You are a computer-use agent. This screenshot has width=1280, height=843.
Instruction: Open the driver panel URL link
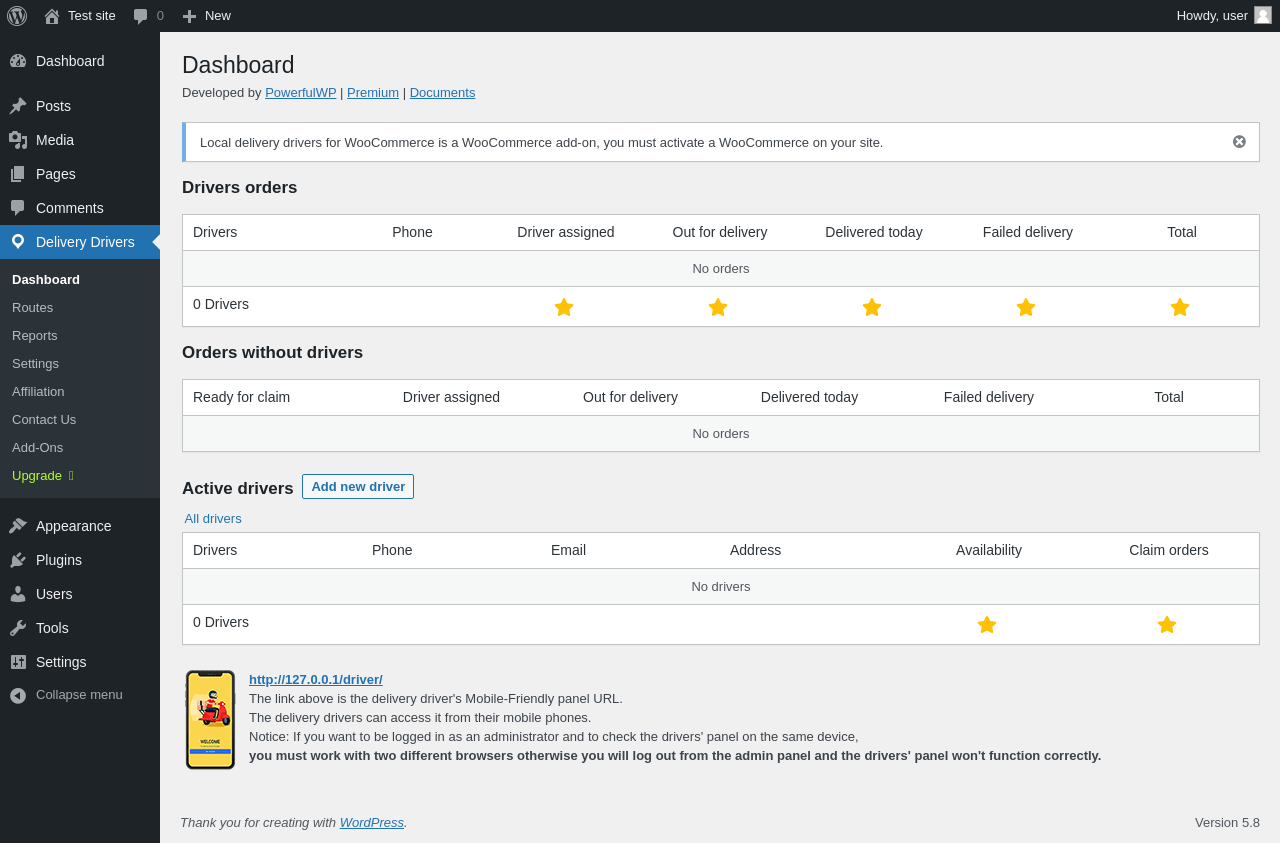click(x=315, y=680)
